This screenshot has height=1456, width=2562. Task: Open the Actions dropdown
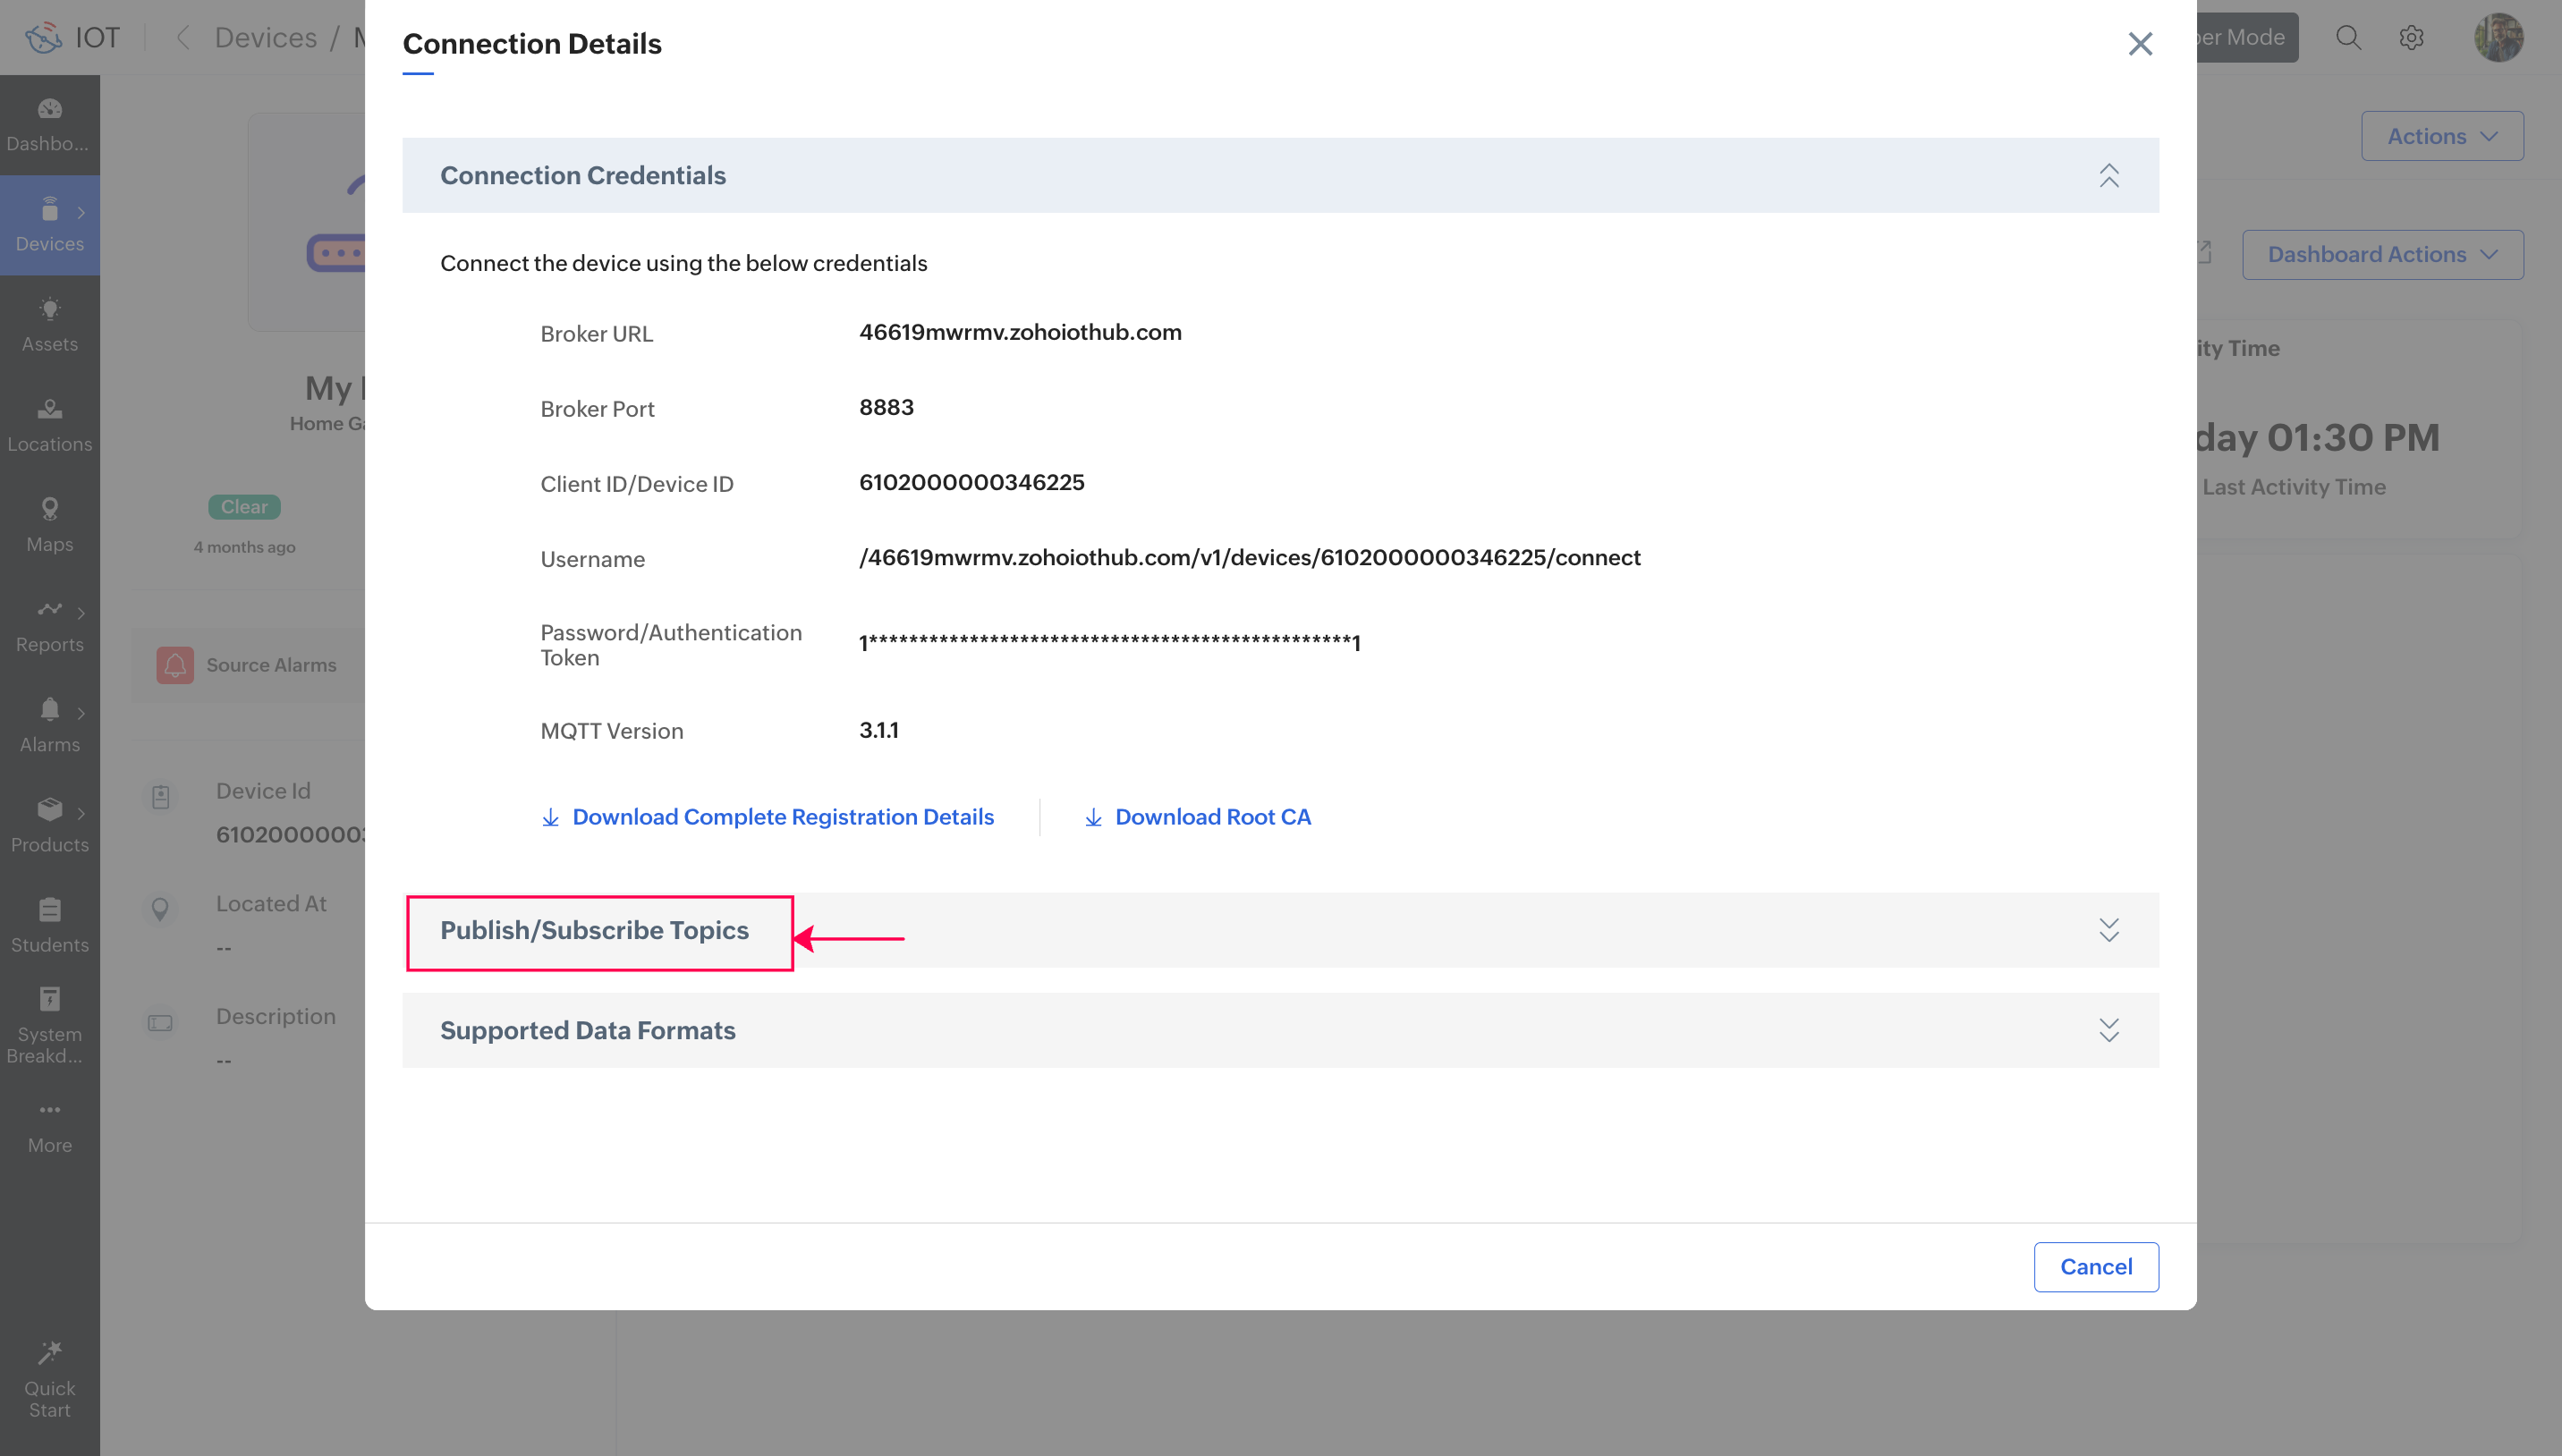(x=2441, y=136)
